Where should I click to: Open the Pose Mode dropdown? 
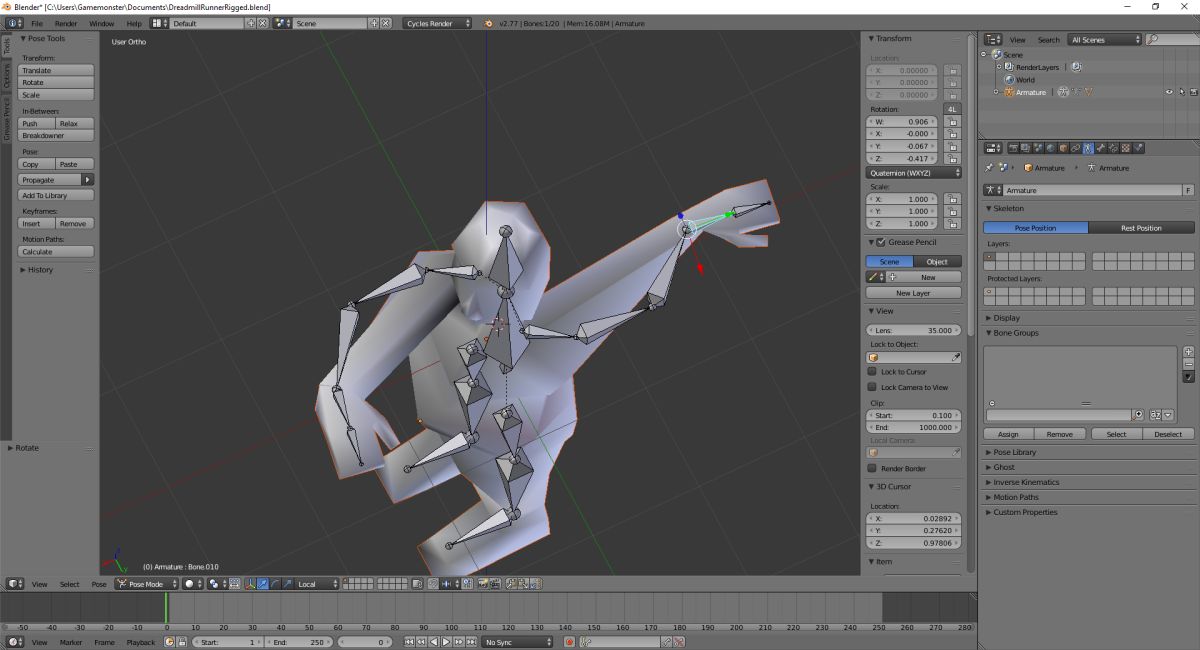point(147,584)
